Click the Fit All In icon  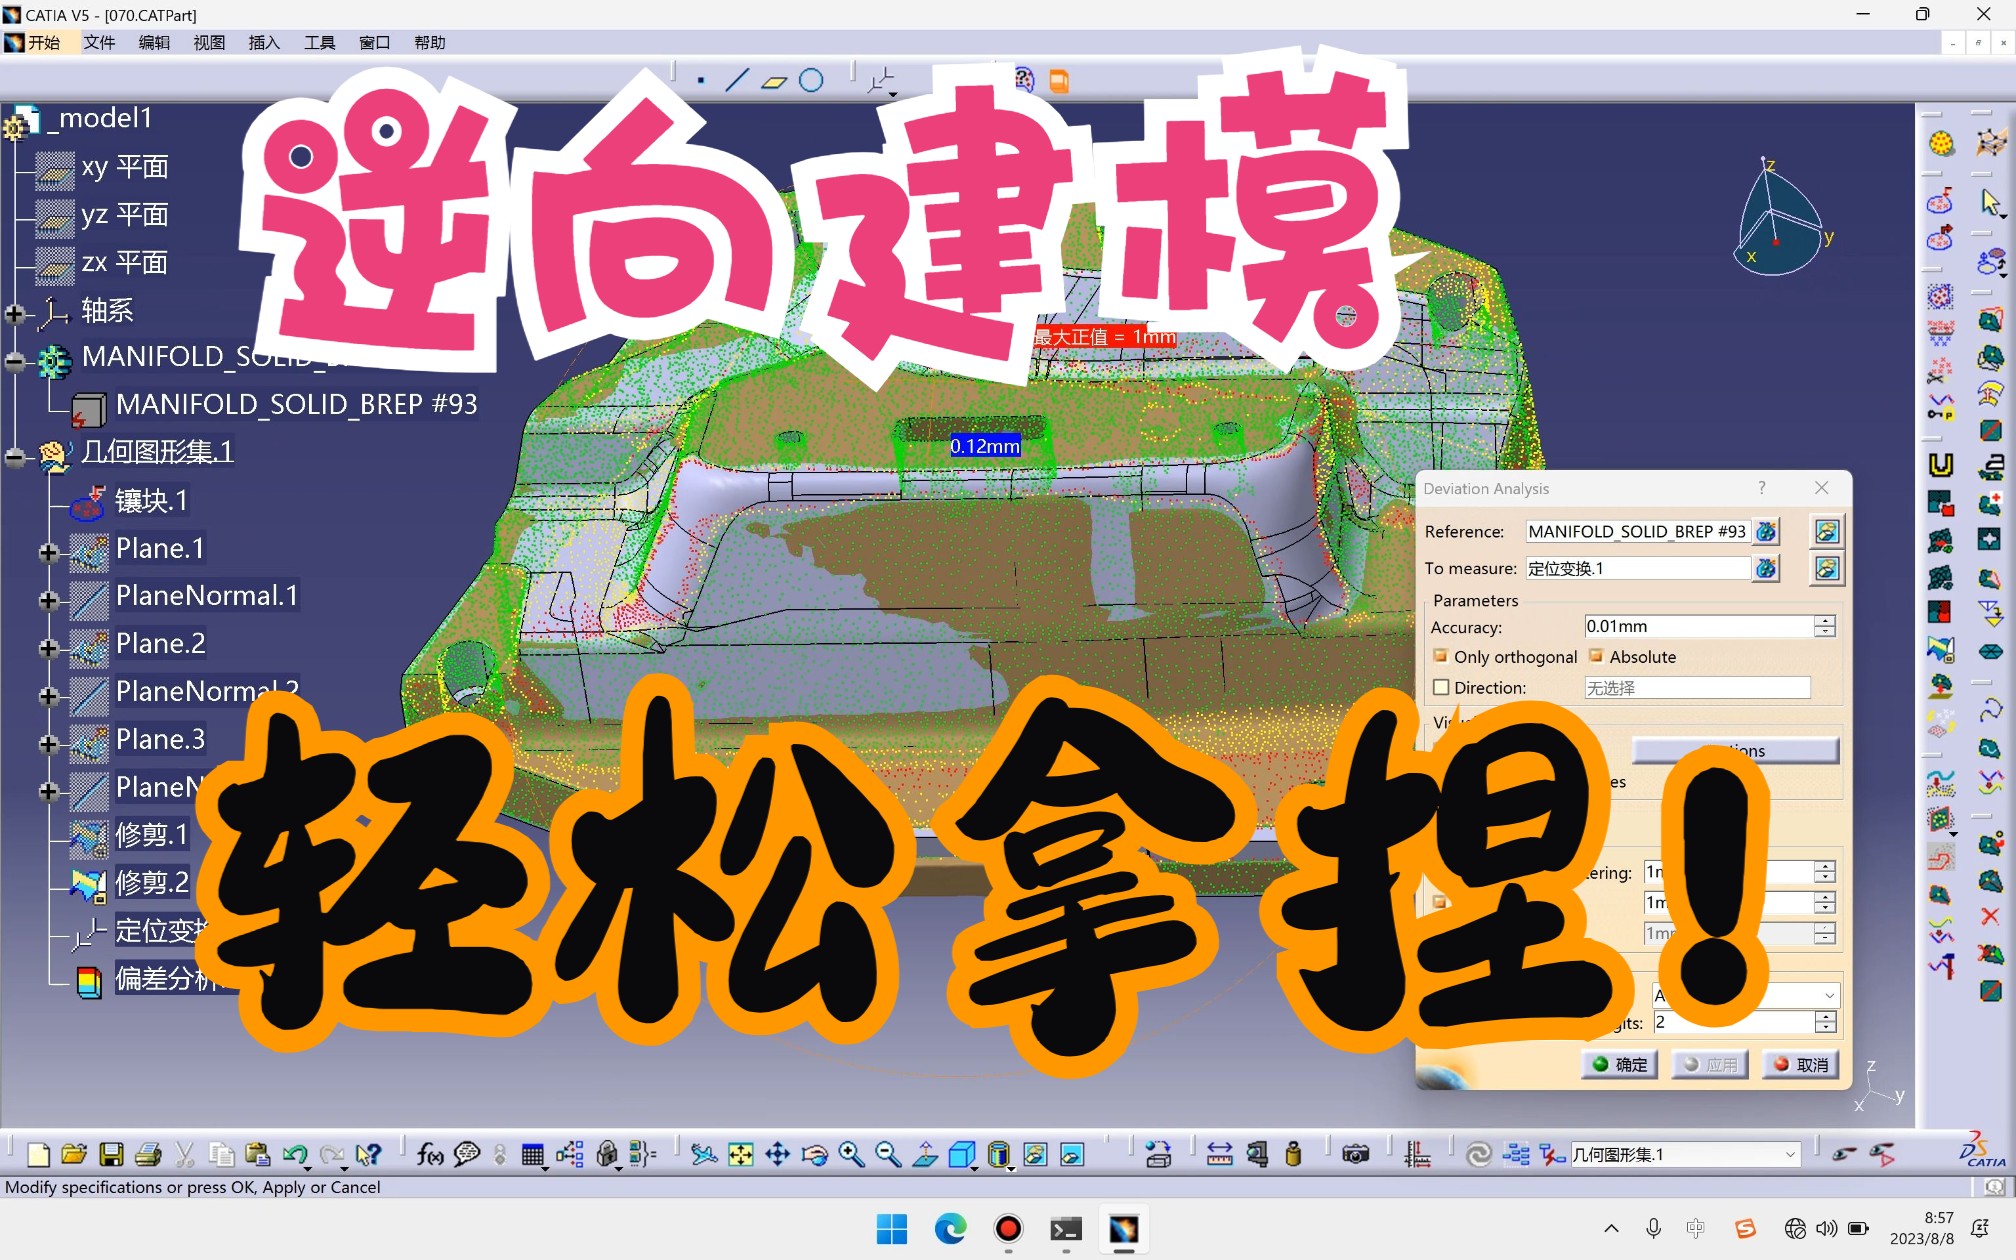point(741,1155)
